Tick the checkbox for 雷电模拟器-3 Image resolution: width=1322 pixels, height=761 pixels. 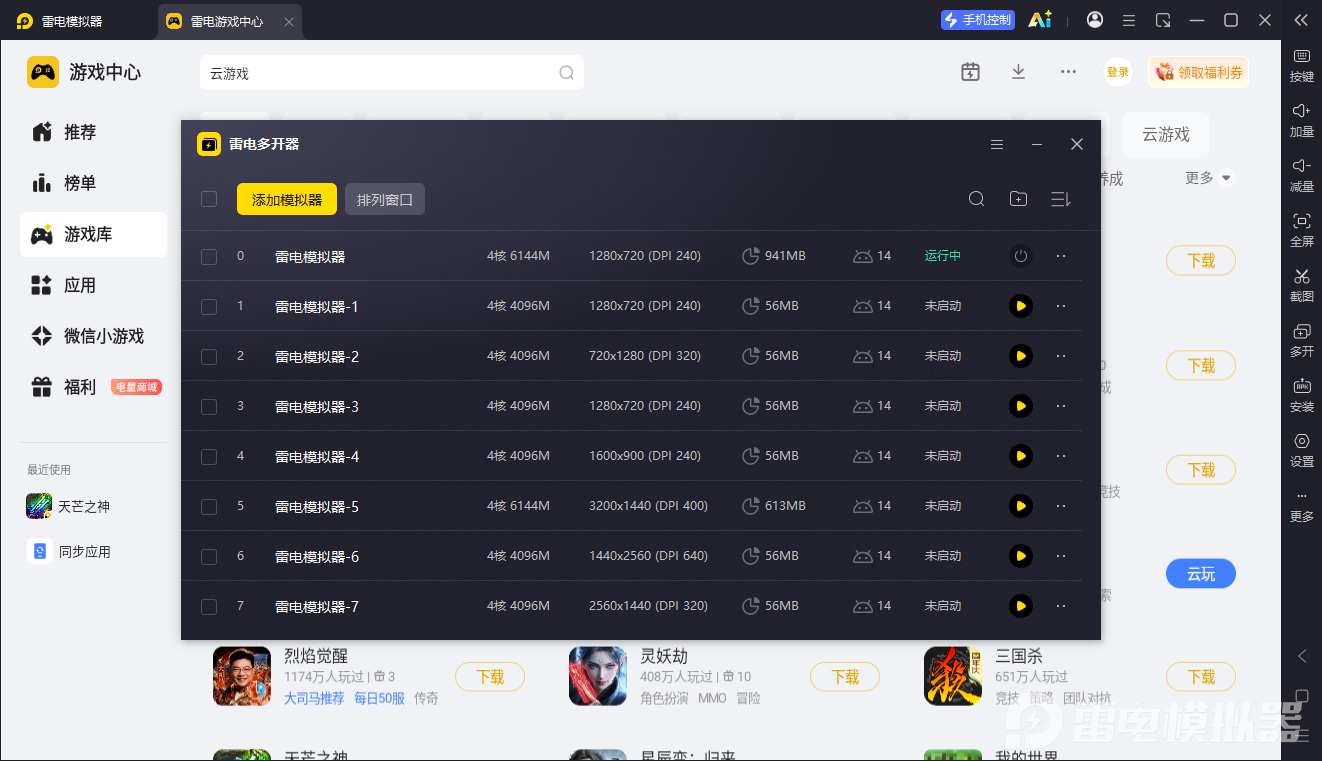pos(209,406)
